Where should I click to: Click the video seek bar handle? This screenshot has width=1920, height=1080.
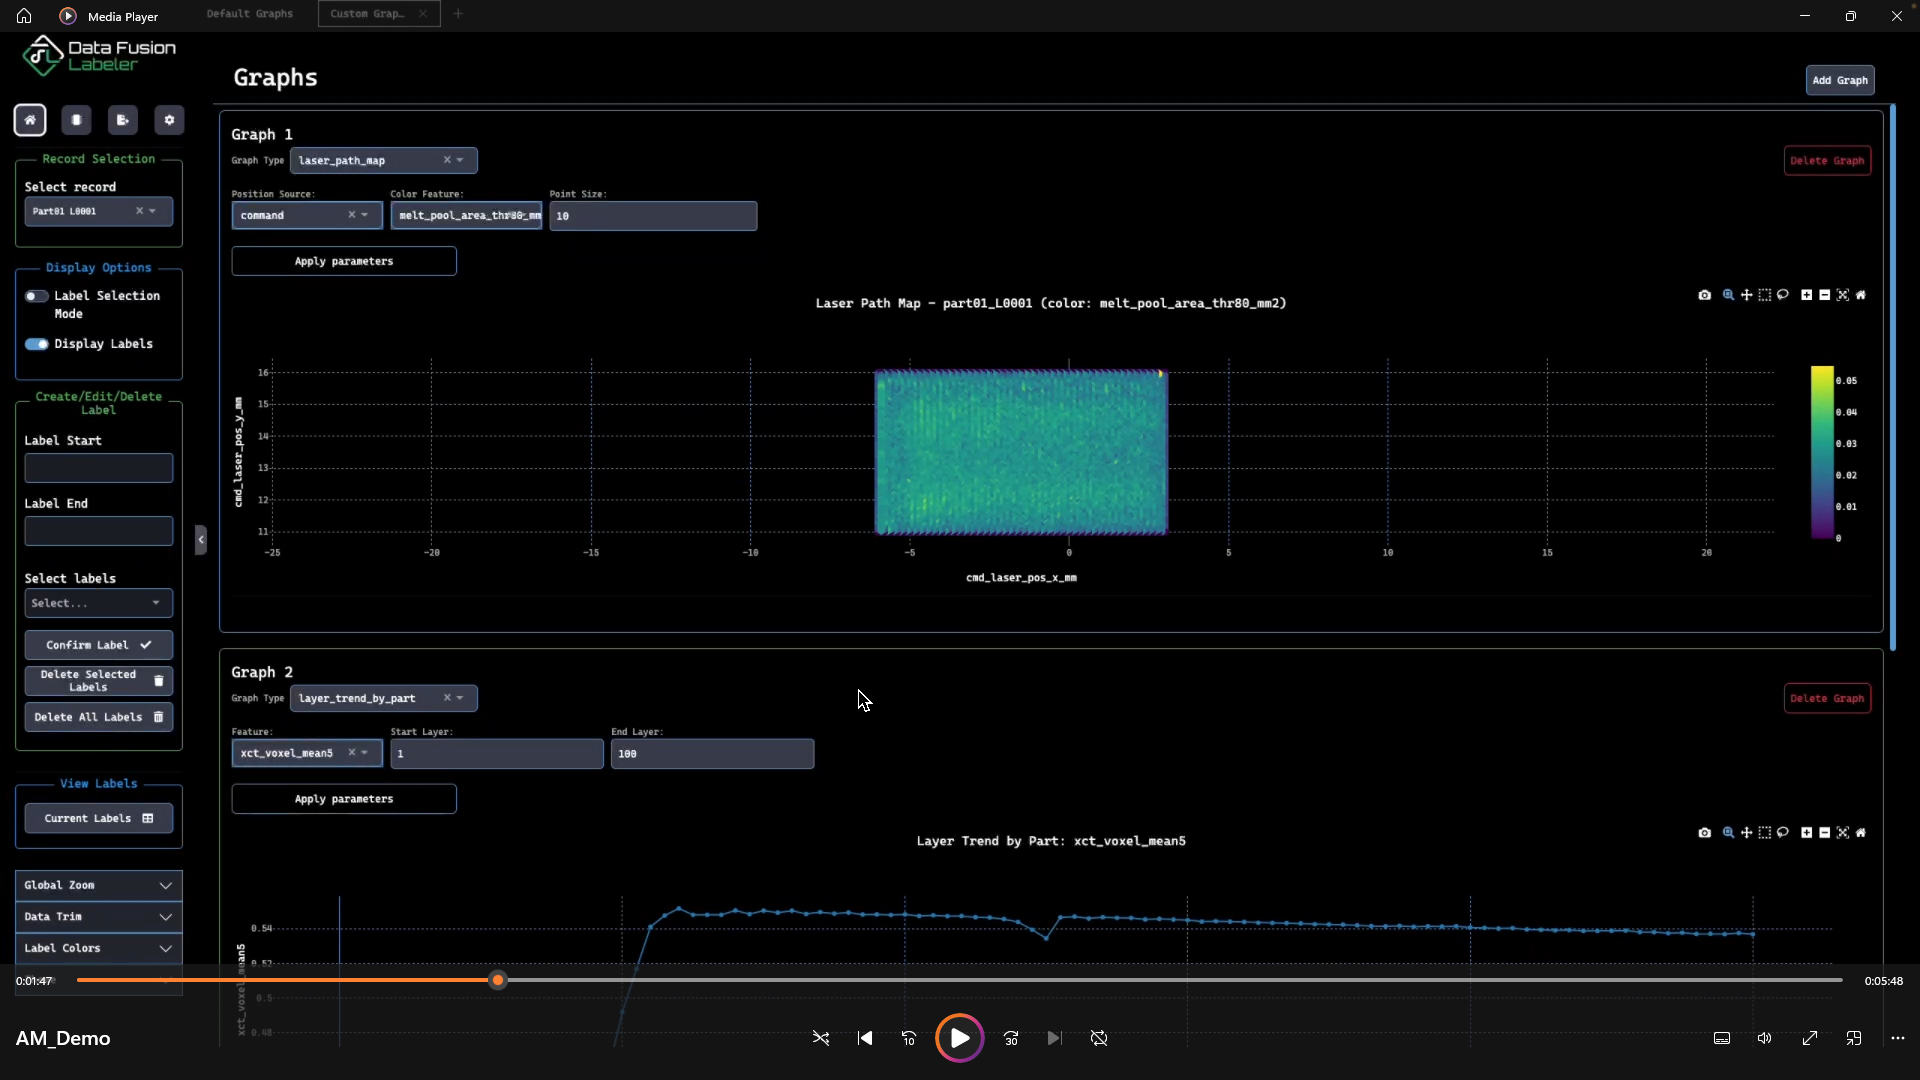pos(498,980)
